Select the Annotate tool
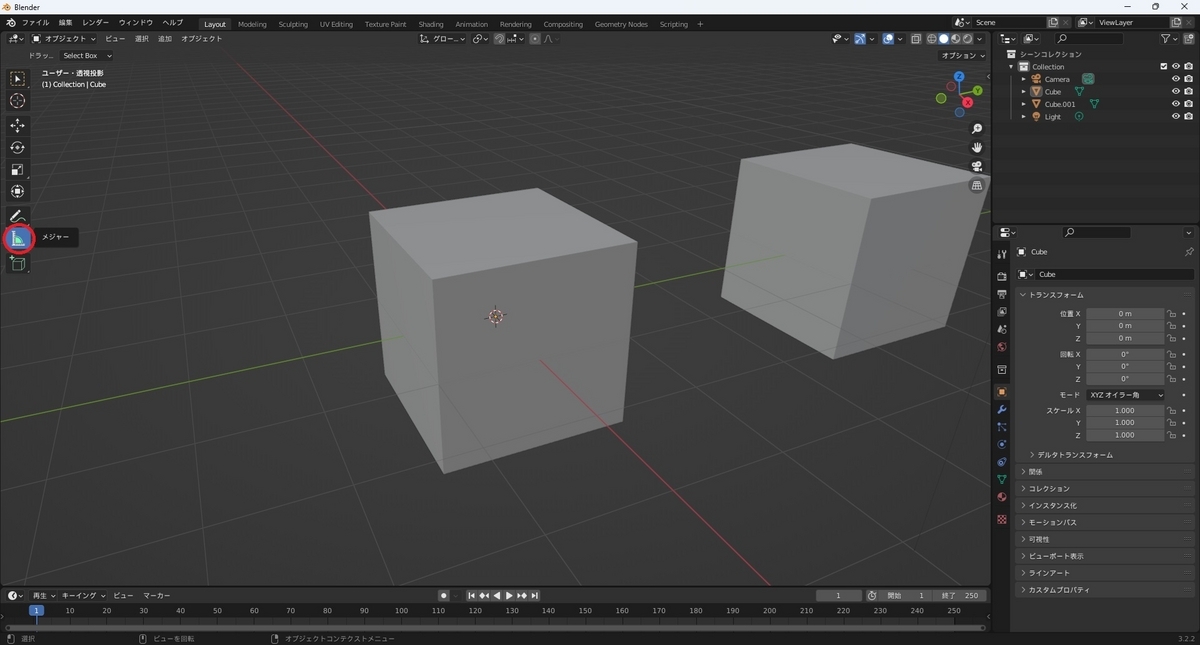The height and width of the screenshot is (645, 1200). [x=18, y=216]
